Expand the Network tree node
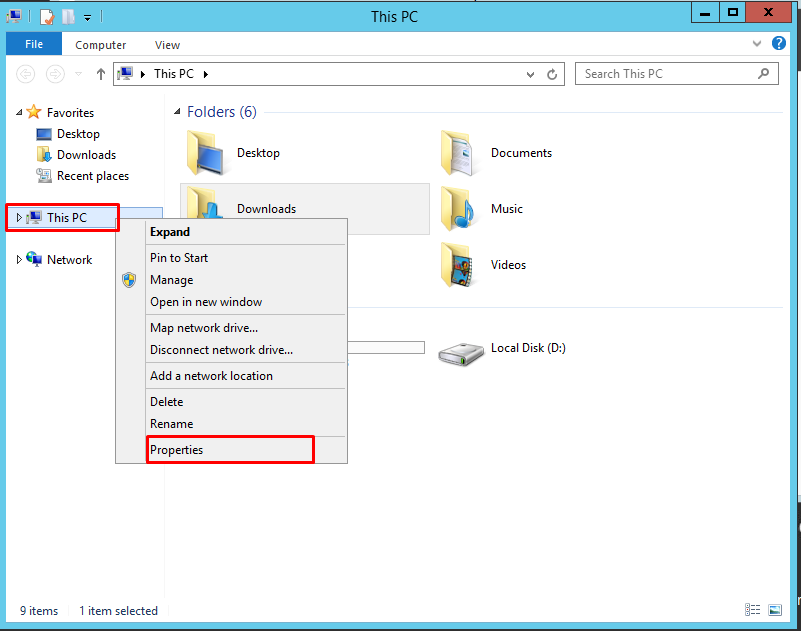 pyautogui.click(x=20, y=259)
